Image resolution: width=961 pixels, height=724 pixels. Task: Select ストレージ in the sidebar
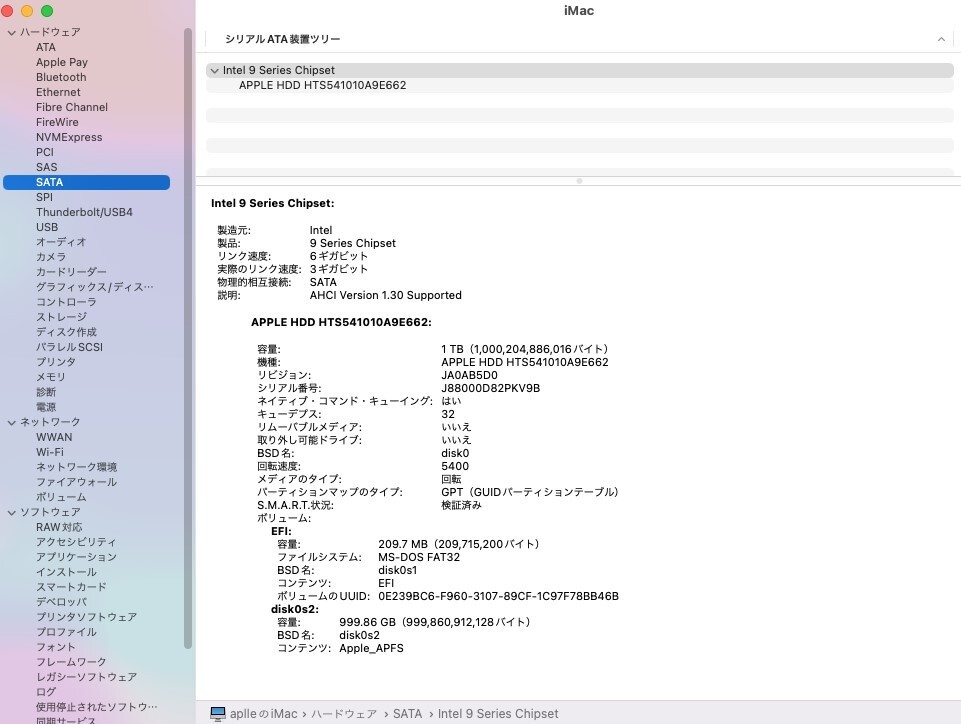[x=61, y=317]
